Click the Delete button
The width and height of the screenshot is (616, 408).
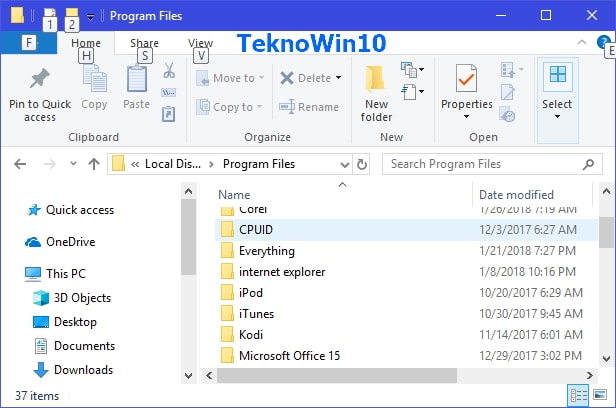pos(306,78)
